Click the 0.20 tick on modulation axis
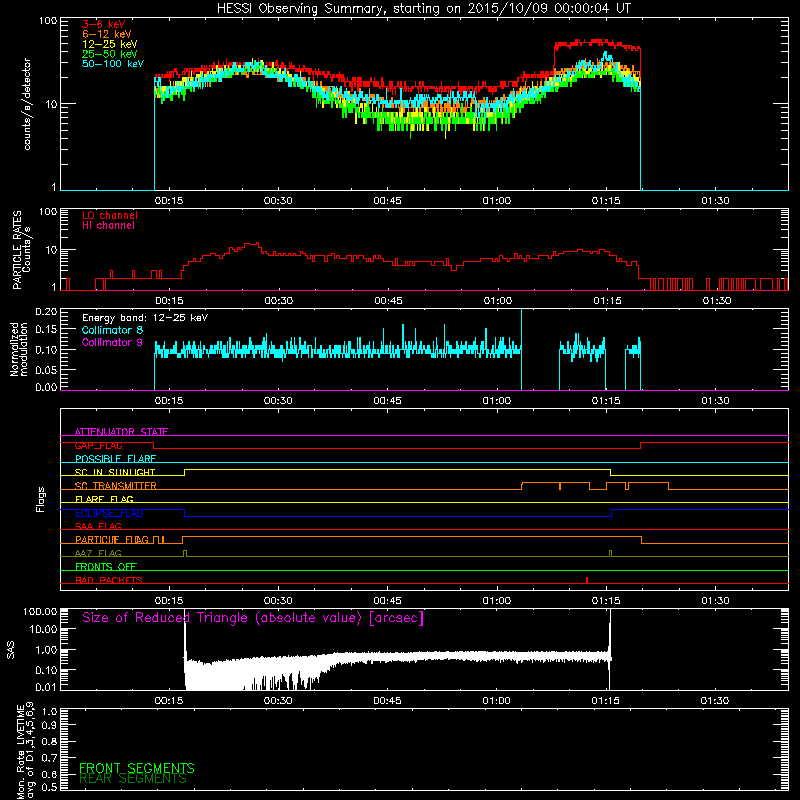This screenshot has width=800, height=800. tap(46, 312)
